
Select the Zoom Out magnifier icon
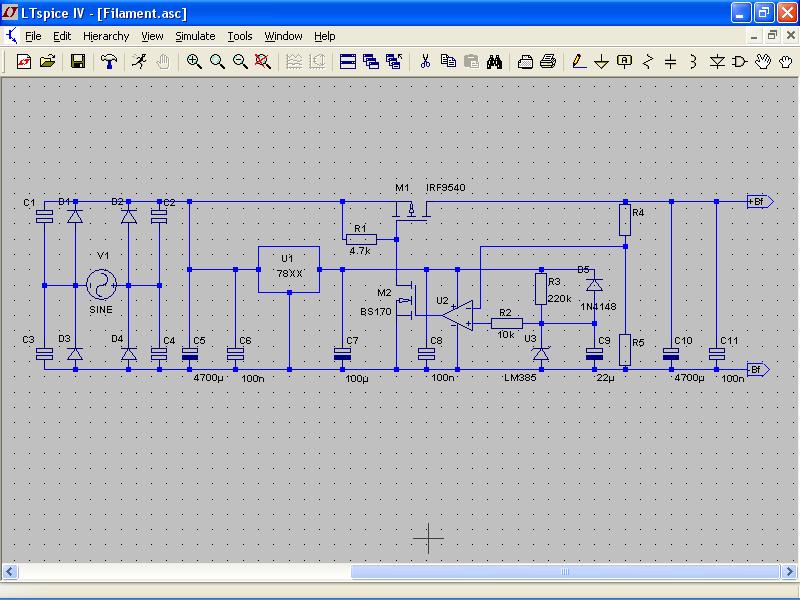[240, 62]
